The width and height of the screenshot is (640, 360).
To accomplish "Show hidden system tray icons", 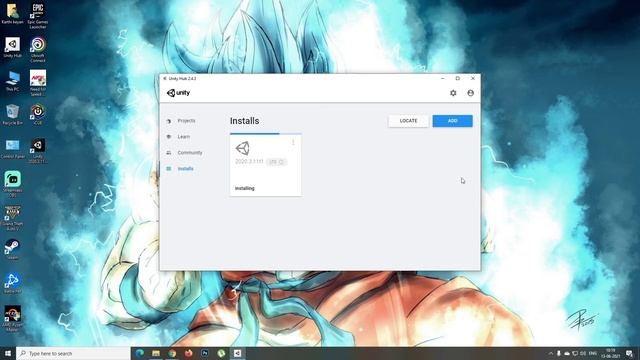I will pyautogui.click(x=551, y=353).
